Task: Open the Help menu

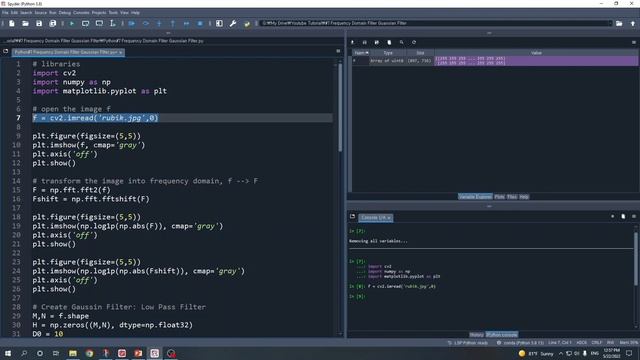Action: pyautogui.click(x=136, y=13)
